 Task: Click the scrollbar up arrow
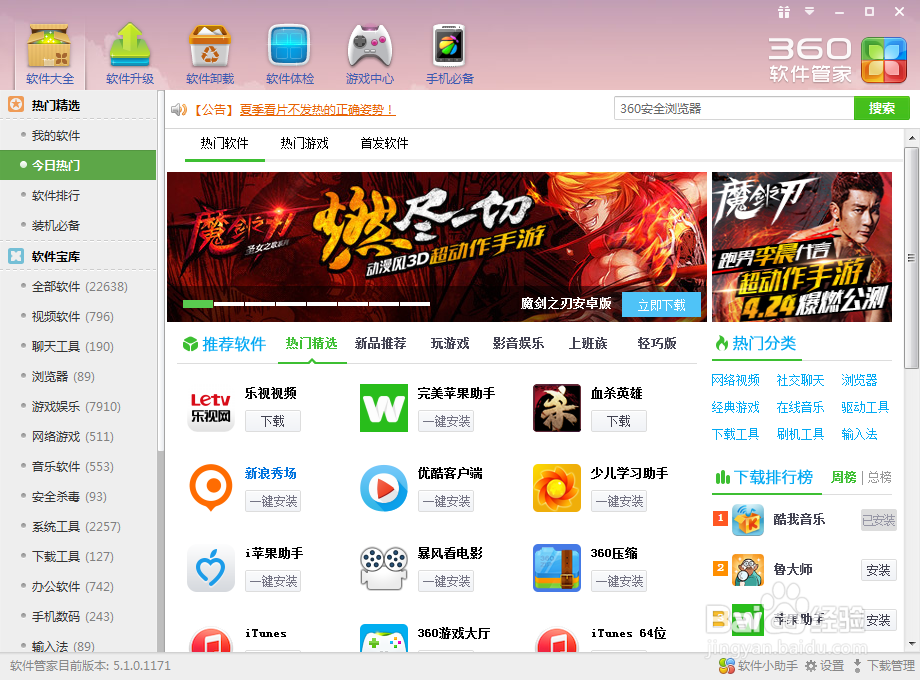pyautogui.click(x=911, y=138)
